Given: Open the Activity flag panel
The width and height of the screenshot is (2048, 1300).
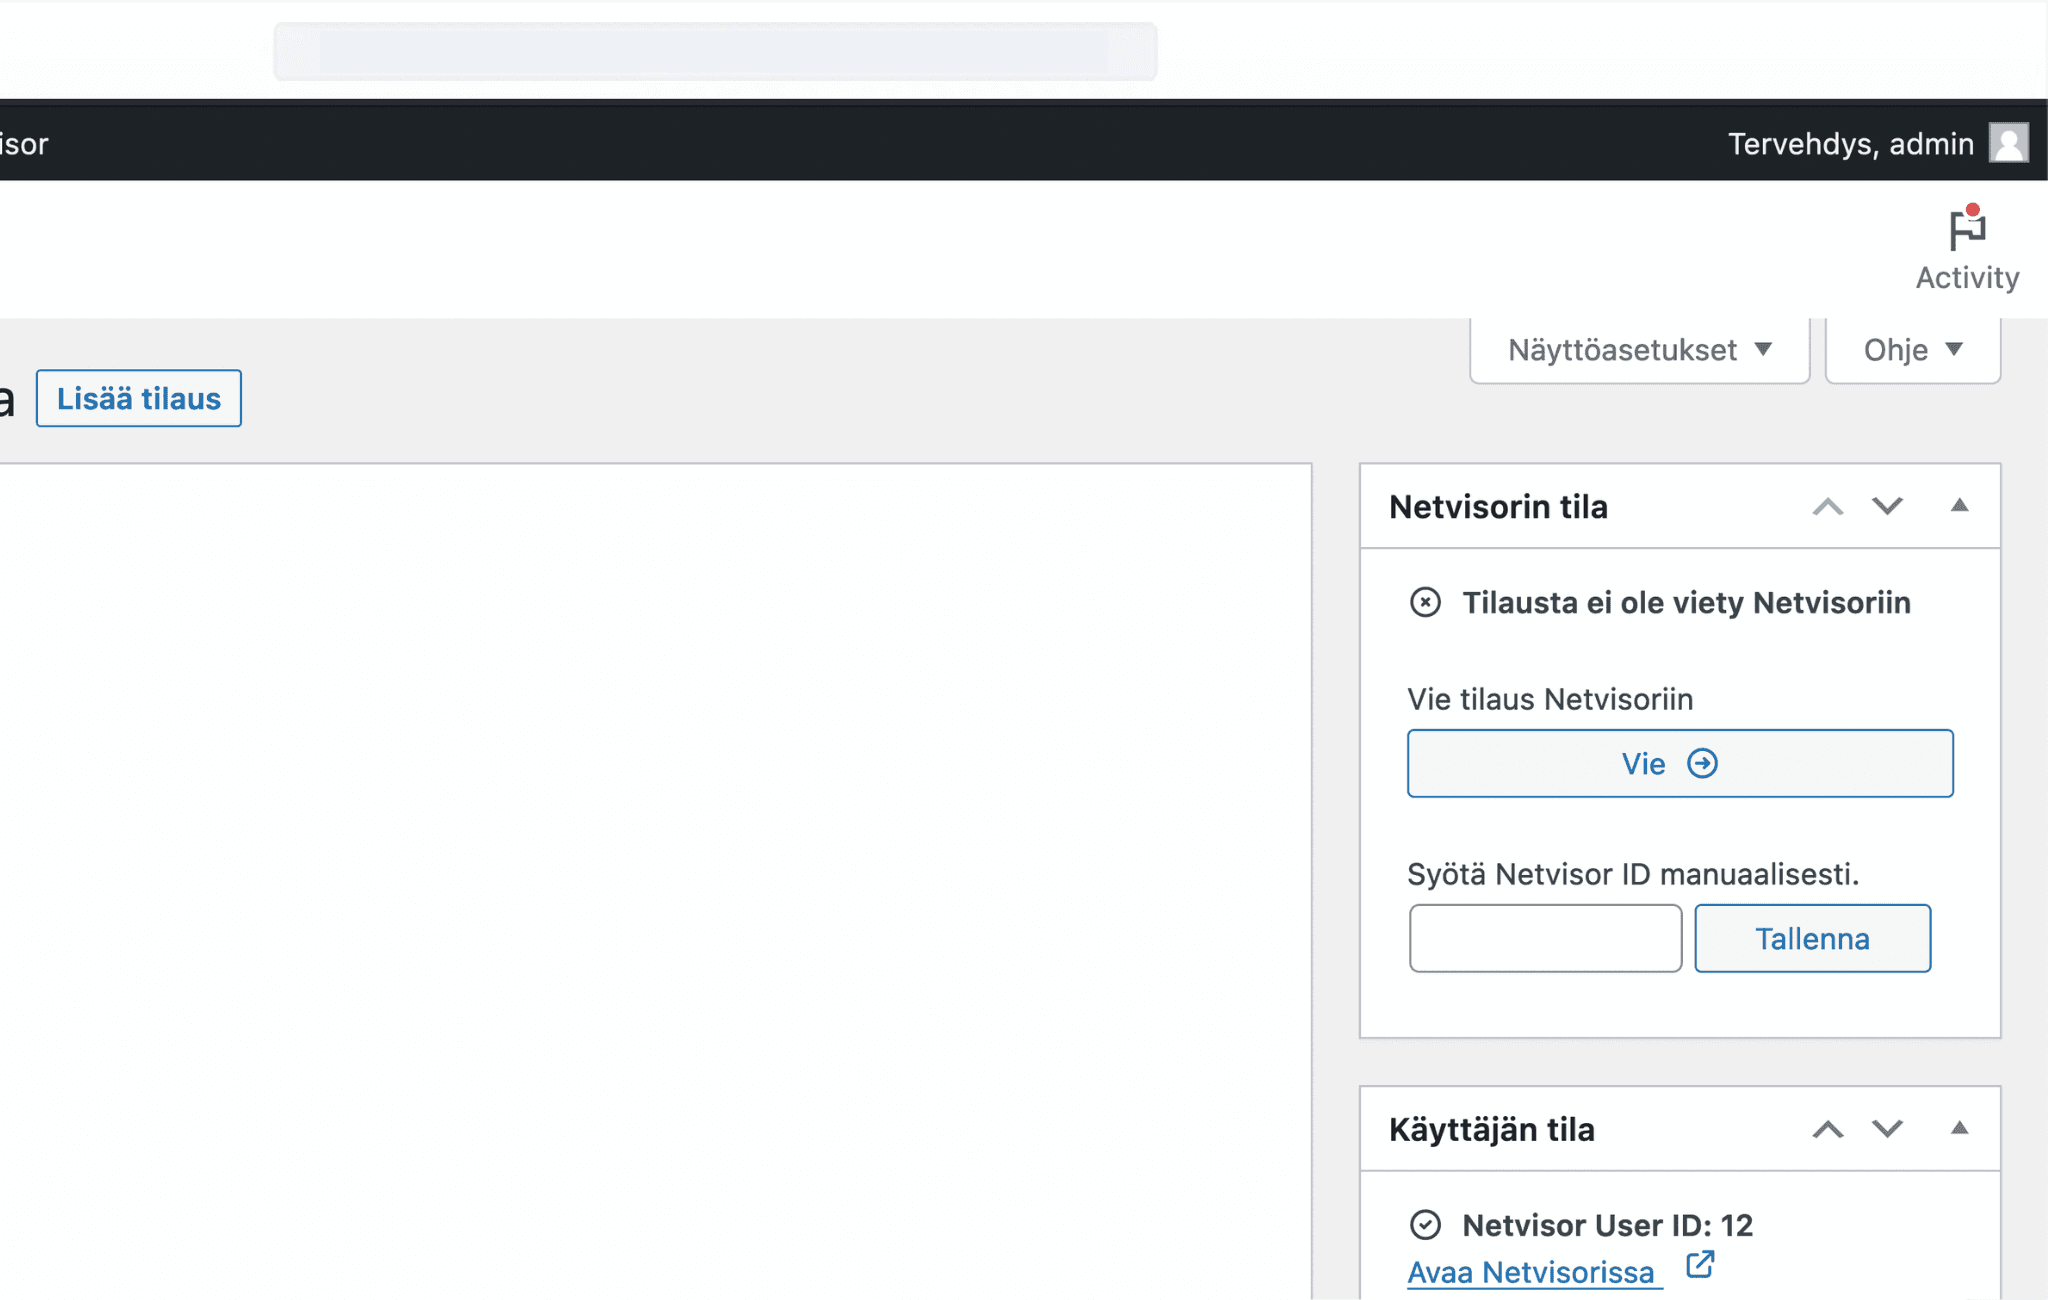Looking at the screenshot, I should [1967, 250].
